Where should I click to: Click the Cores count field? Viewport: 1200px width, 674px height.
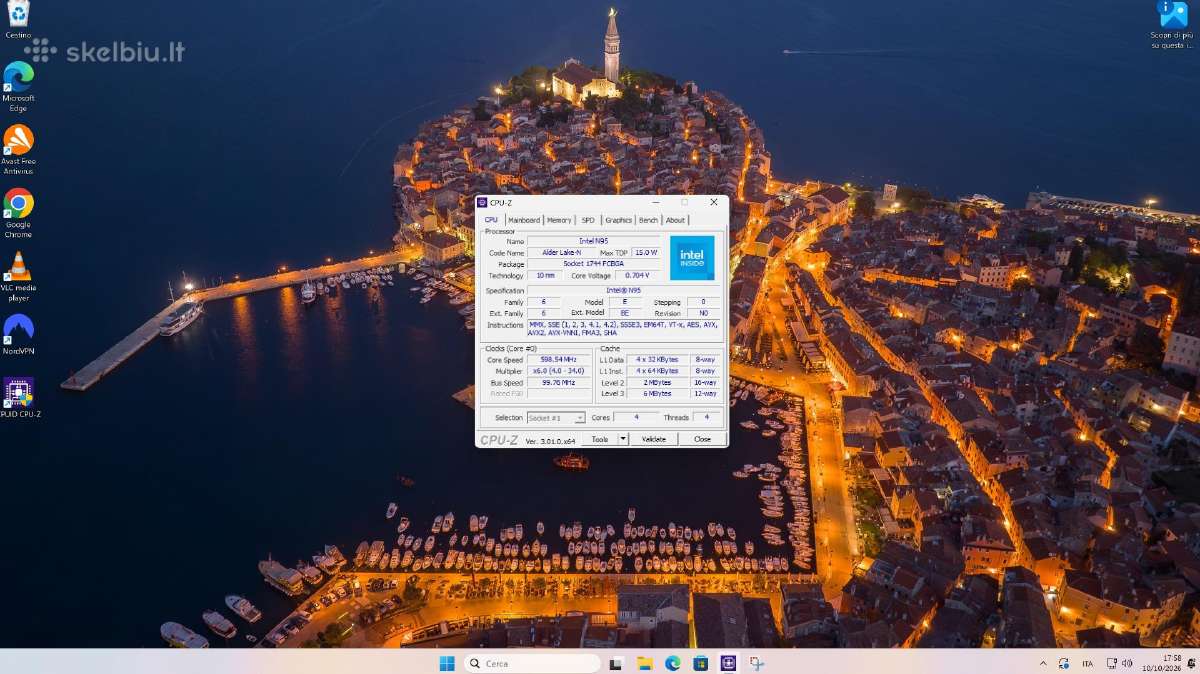point(636,417)
